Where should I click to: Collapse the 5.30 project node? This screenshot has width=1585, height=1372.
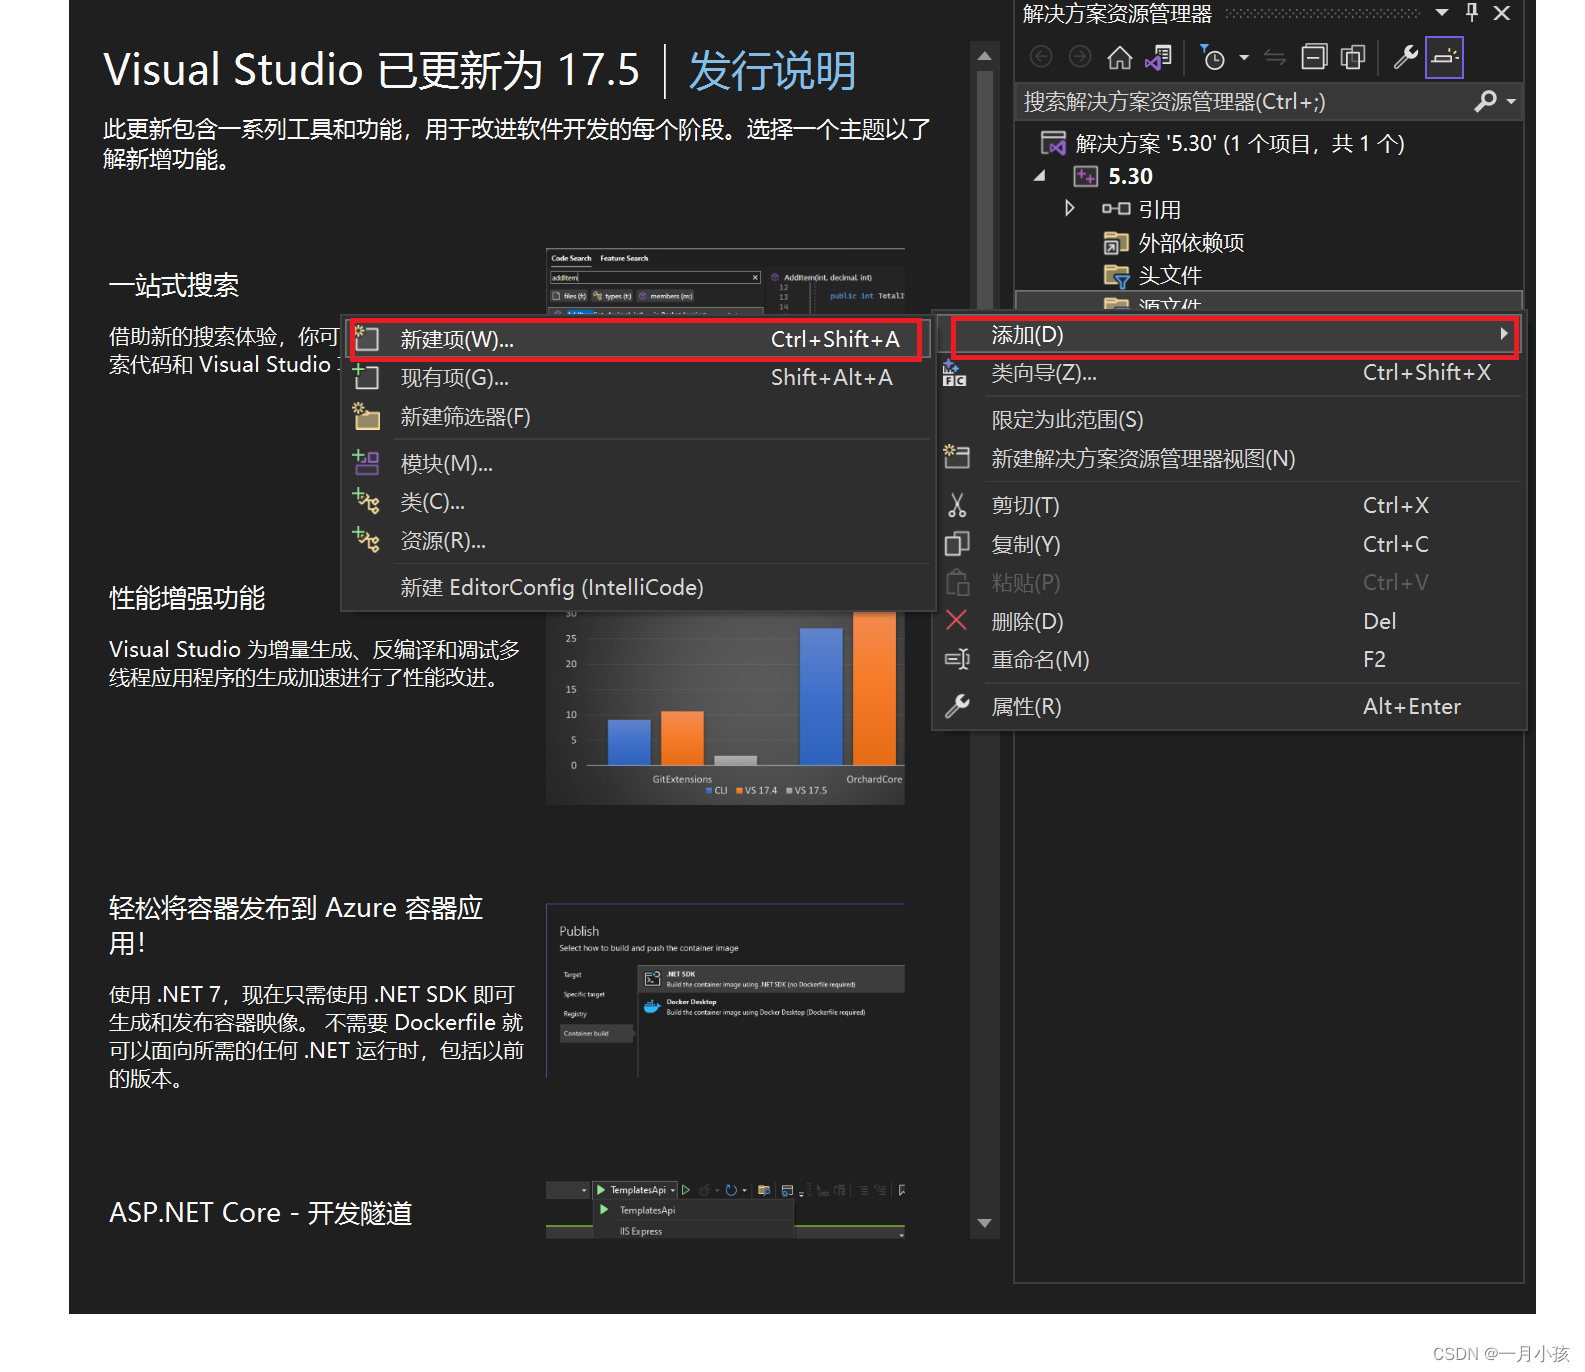pos(1040,176)
